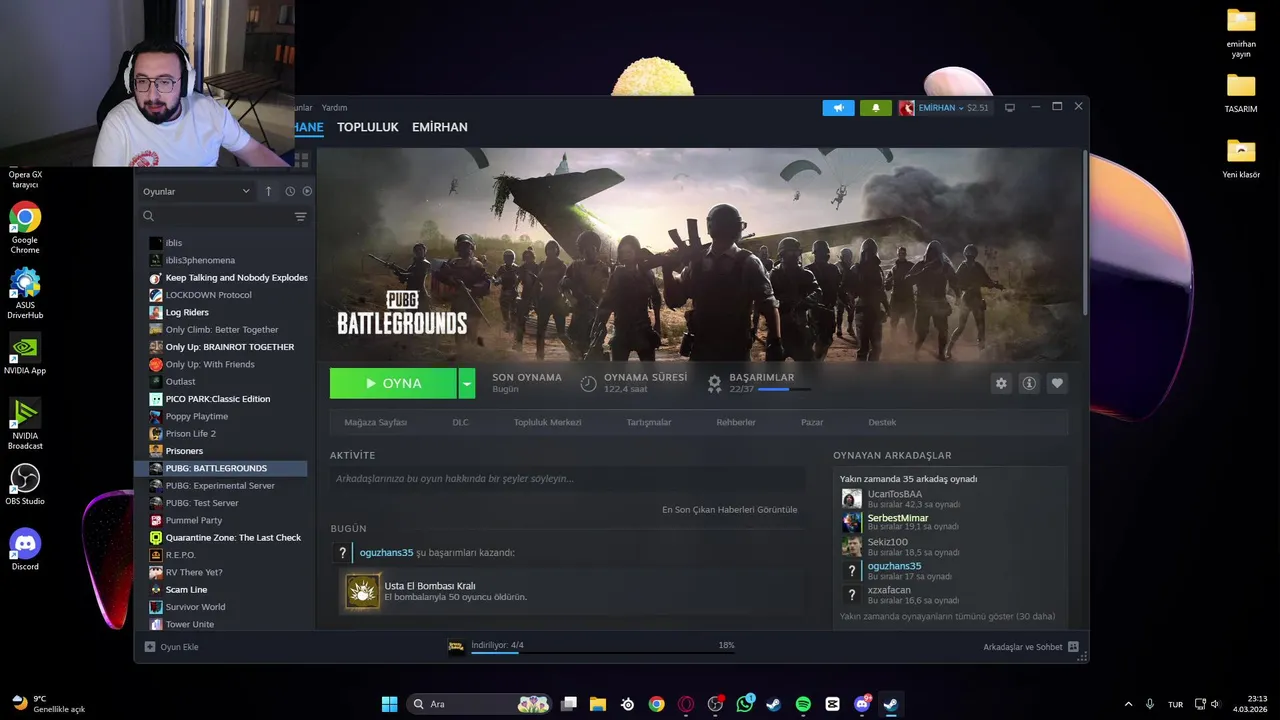Select Poppy Playtime in the library
The width and height of the screenshot is (1280, 720).
point(197,416)
